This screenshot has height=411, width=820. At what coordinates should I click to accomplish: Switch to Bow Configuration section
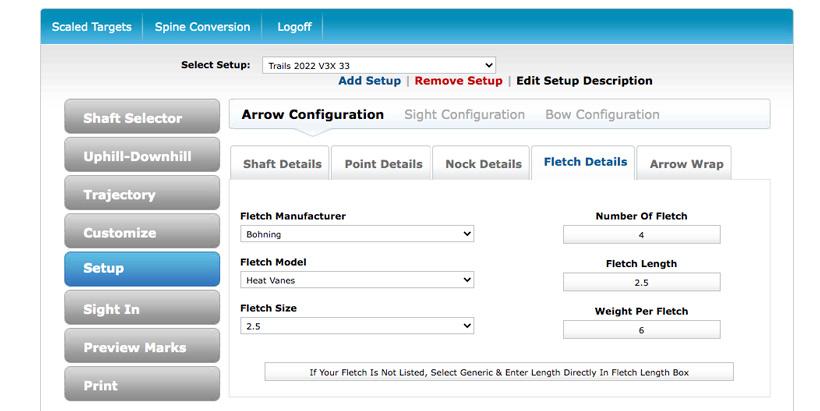[x=602, y=115]
